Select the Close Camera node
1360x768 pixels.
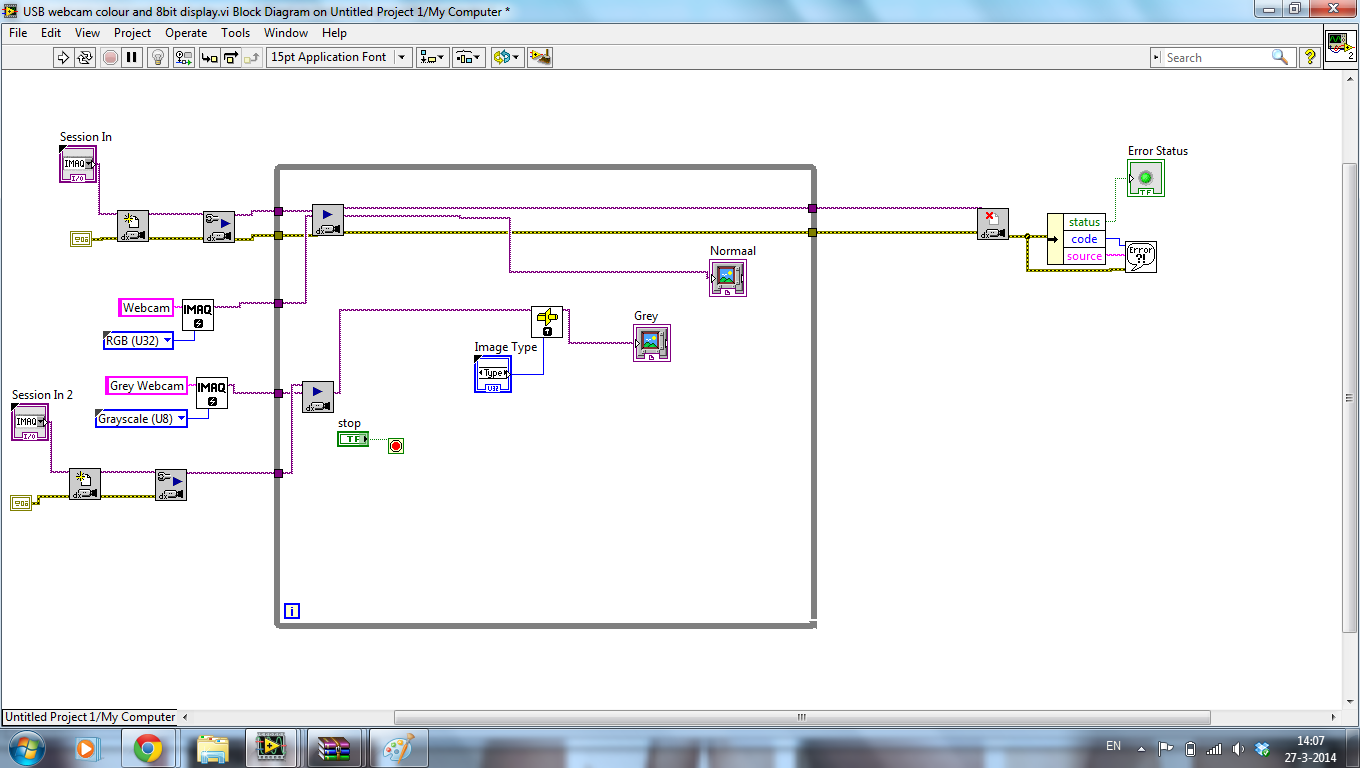993,224
